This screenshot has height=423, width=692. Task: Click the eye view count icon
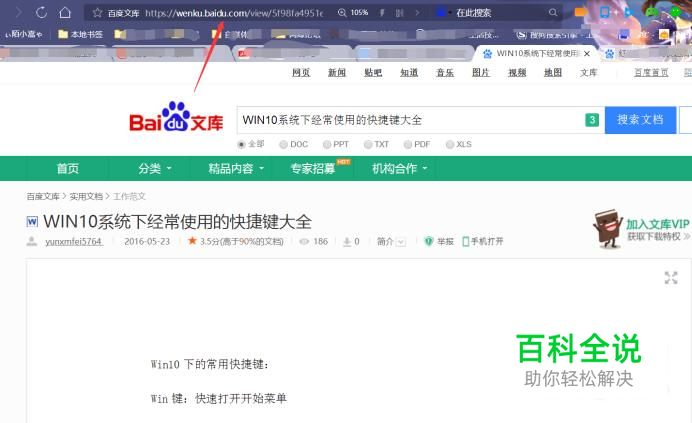point(304,242)
